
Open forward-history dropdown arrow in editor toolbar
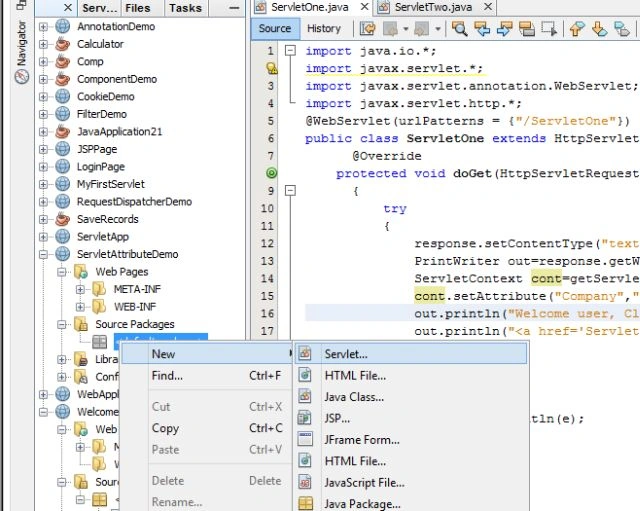pos(438,29)
